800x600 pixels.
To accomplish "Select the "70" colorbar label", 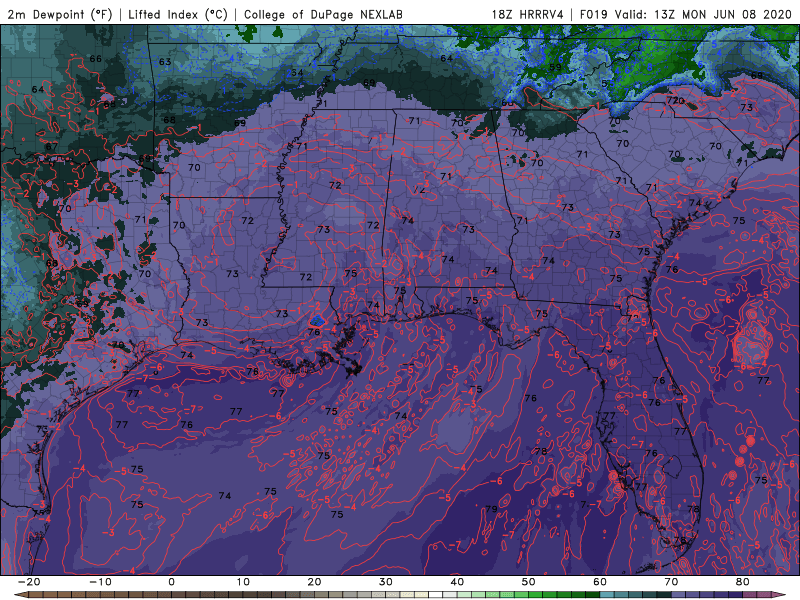I will pos(671,582).
